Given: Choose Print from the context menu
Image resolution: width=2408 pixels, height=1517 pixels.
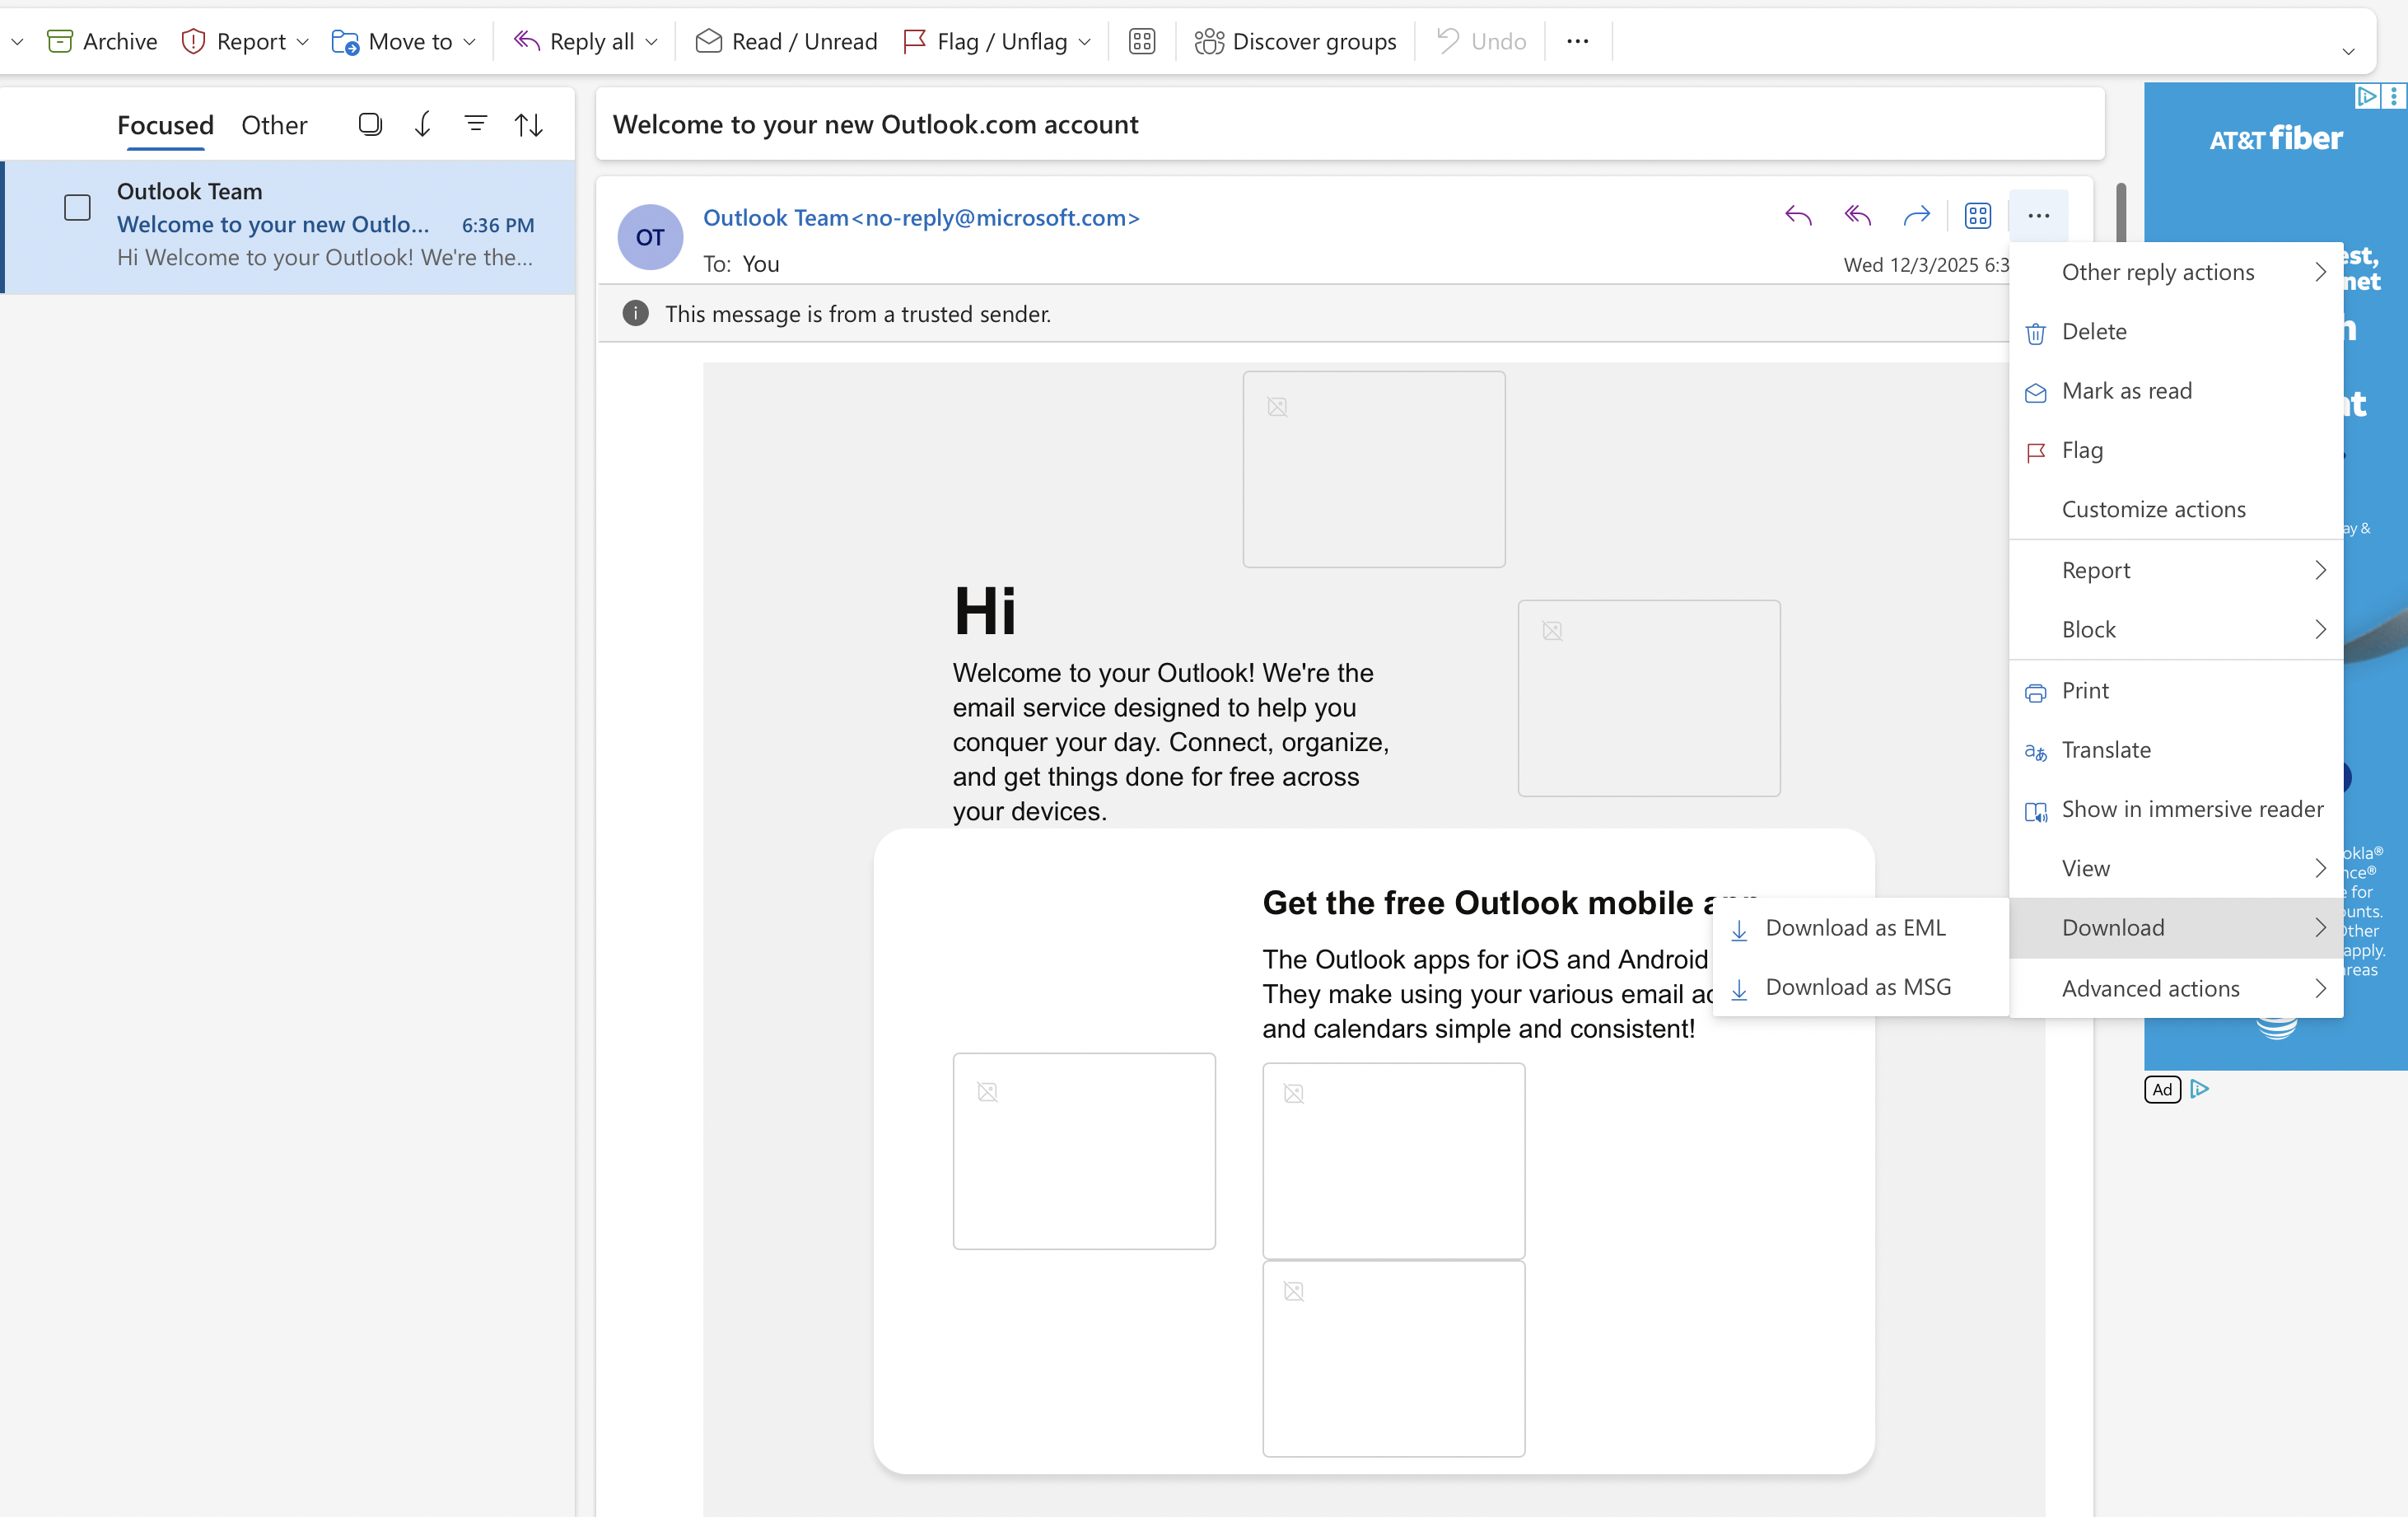Looking at the screenshot, I should (x=2176, y=691).
